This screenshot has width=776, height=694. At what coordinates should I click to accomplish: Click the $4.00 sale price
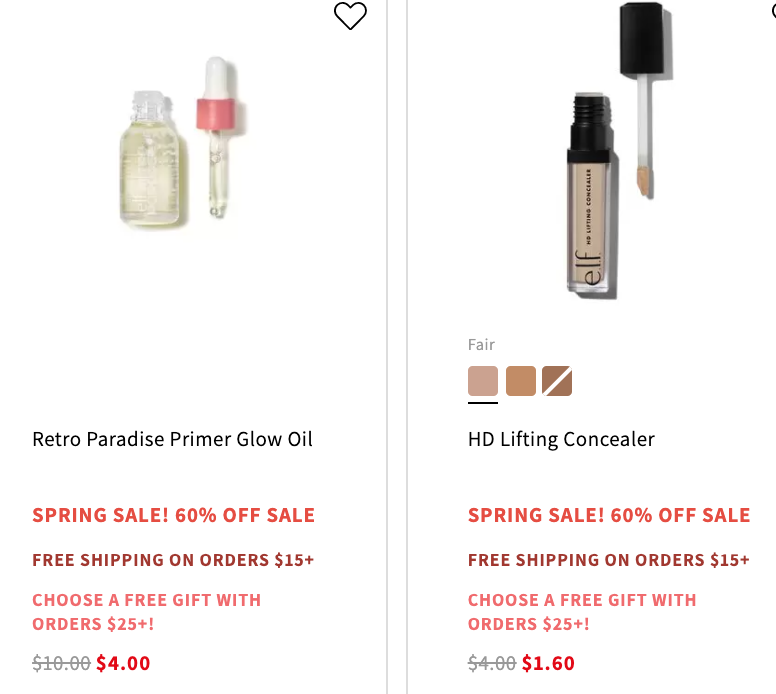[x=123, y=663]
